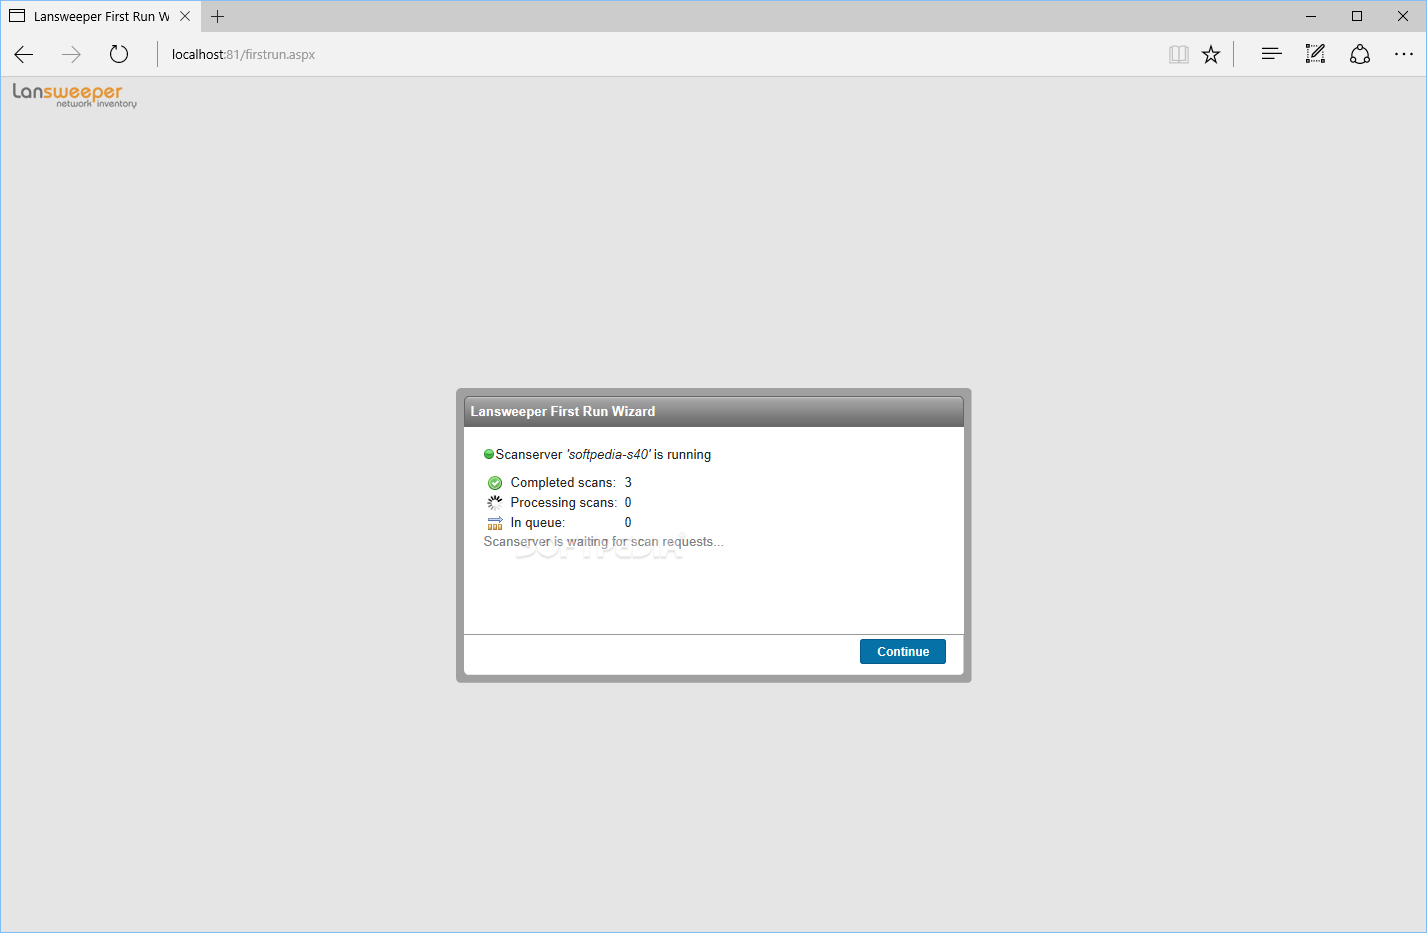
Task: Add page to favorites star icon
Action: point(1211,55)
